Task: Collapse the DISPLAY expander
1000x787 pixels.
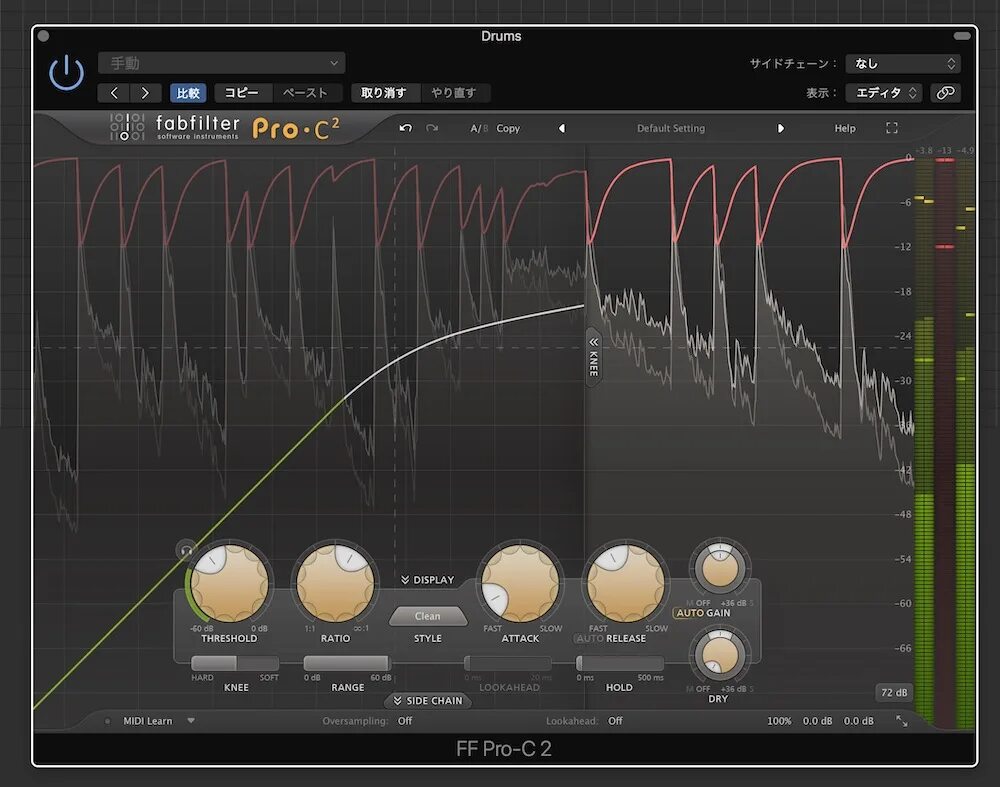Action: [x=427, y=580]
